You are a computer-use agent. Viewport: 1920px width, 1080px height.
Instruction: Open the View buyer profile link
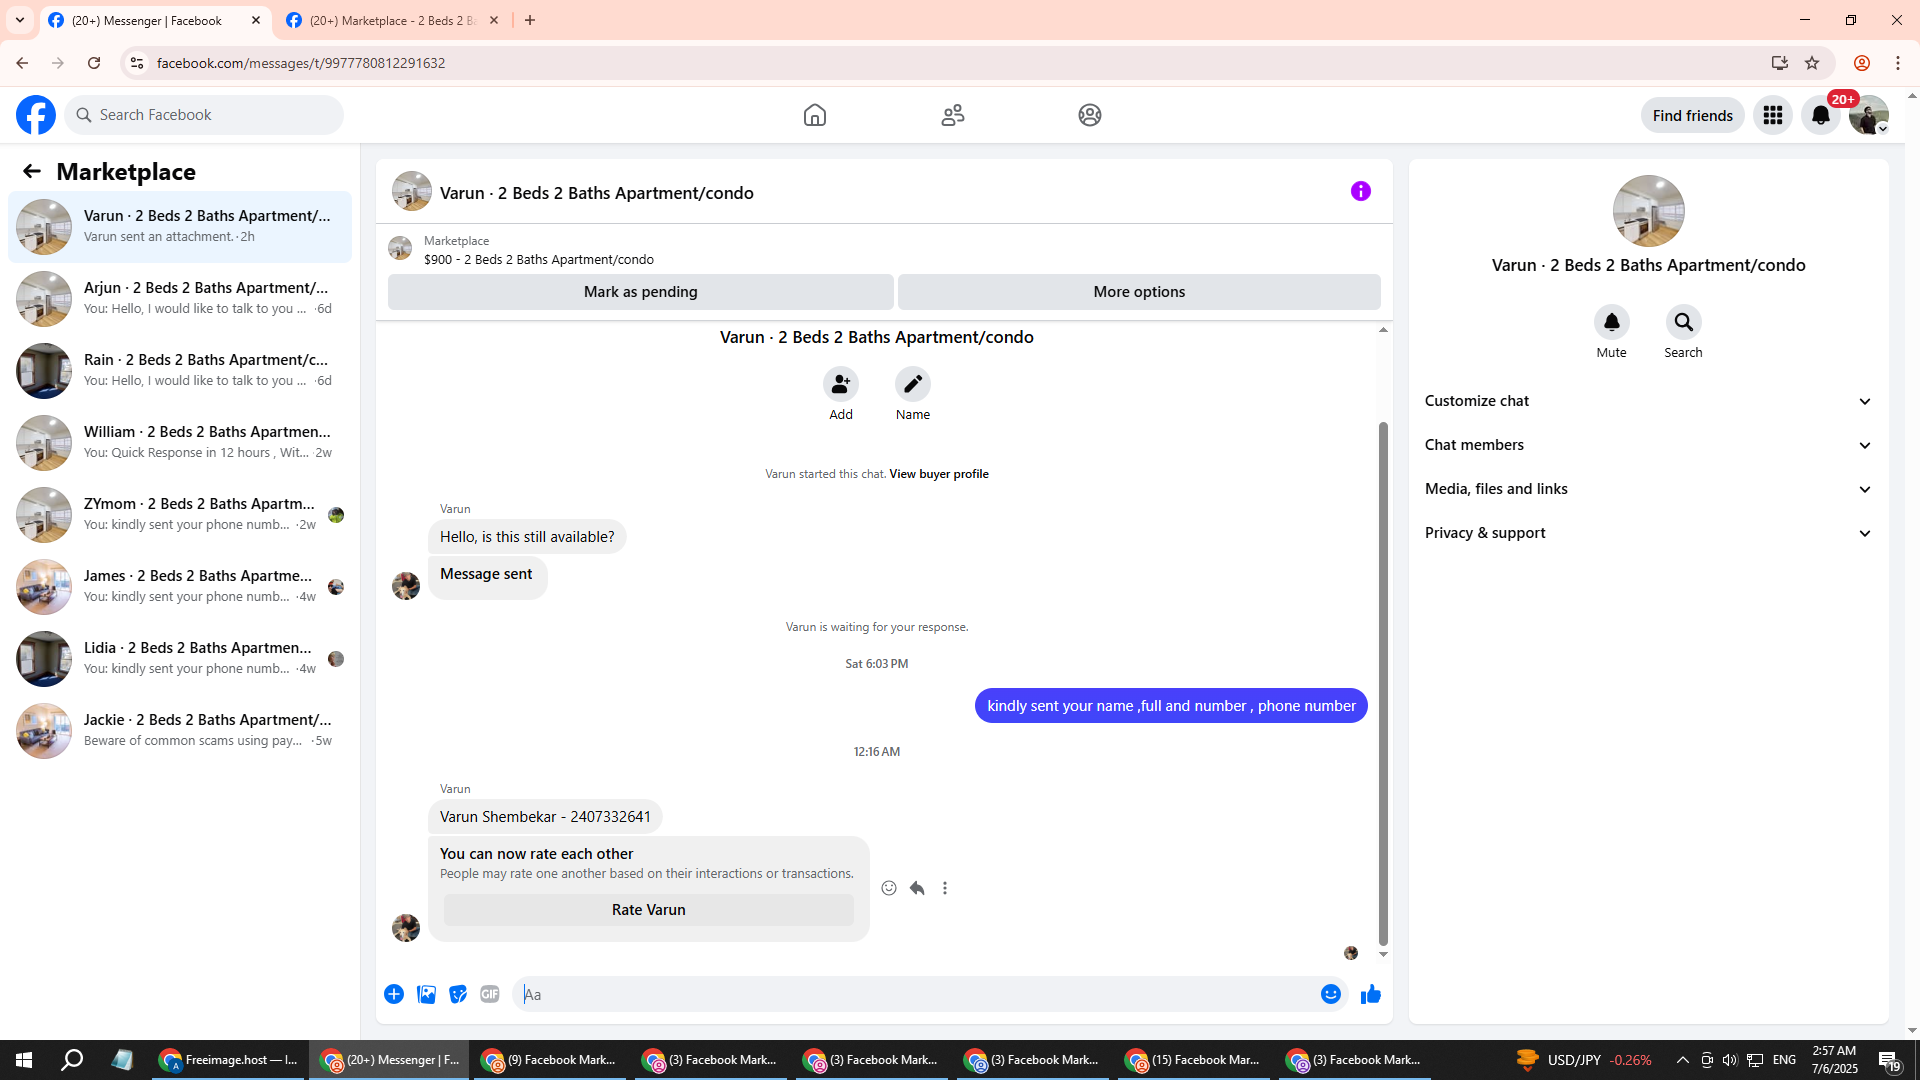[x=938, y=474]
